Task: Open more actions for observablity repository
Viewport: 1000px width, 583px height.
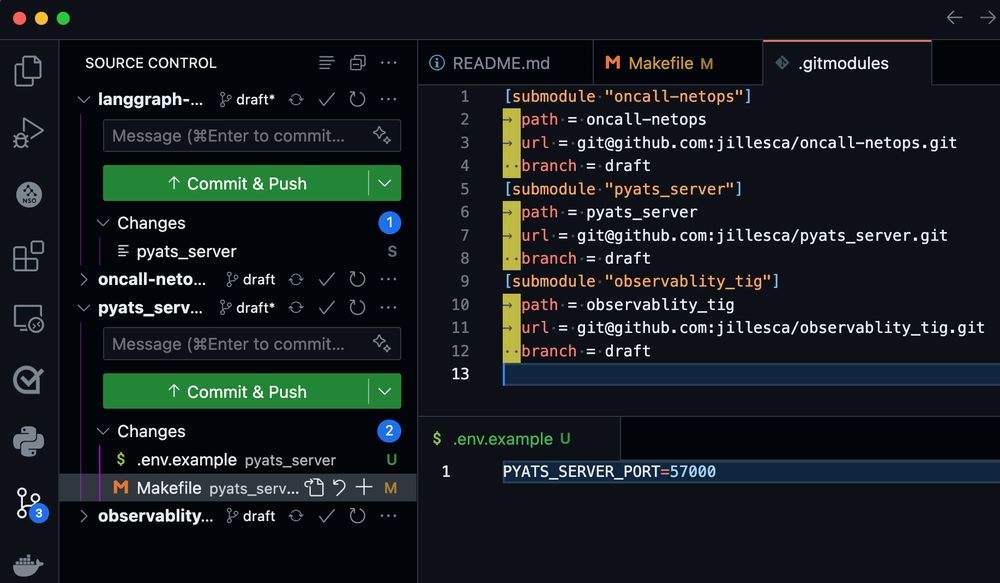Action: 388,516
